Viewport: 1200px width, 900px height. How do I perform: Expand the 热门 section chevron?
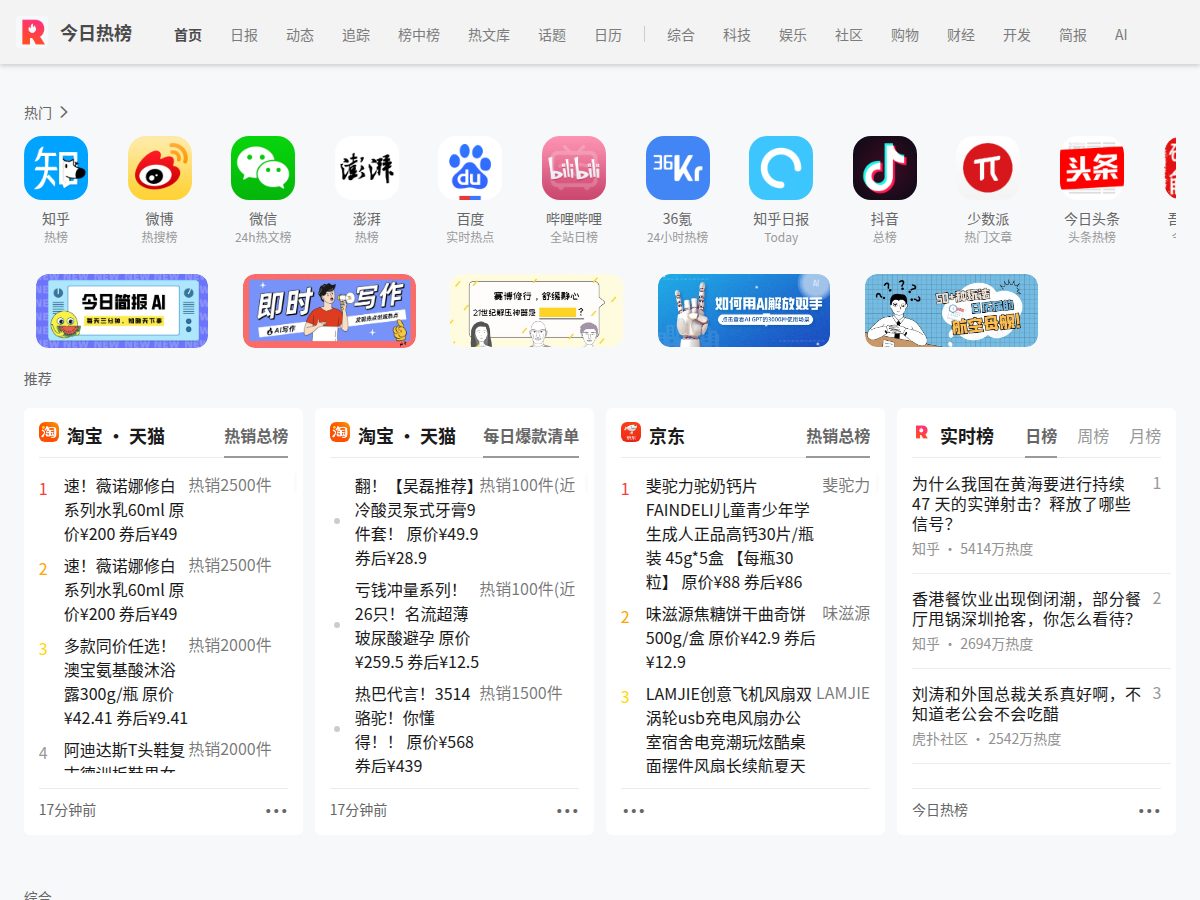(x=64, y=113)
